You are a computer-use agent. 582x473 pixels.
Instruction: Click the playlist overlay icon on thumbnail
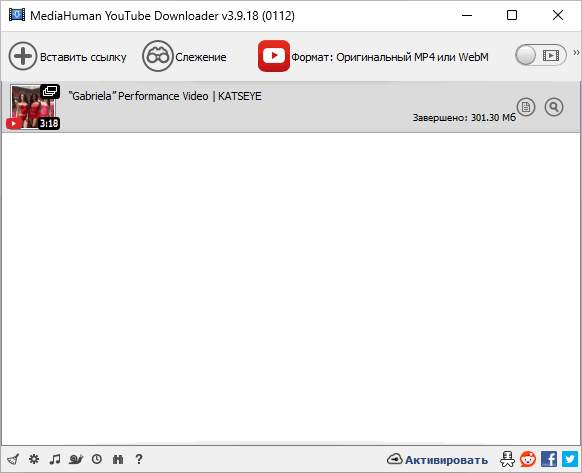[x=50, y=91]
